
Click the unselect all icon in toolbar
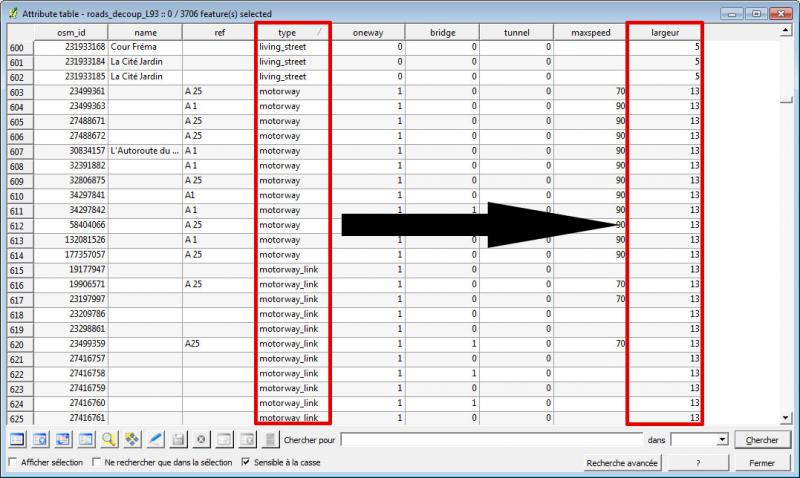coord(17,439)
